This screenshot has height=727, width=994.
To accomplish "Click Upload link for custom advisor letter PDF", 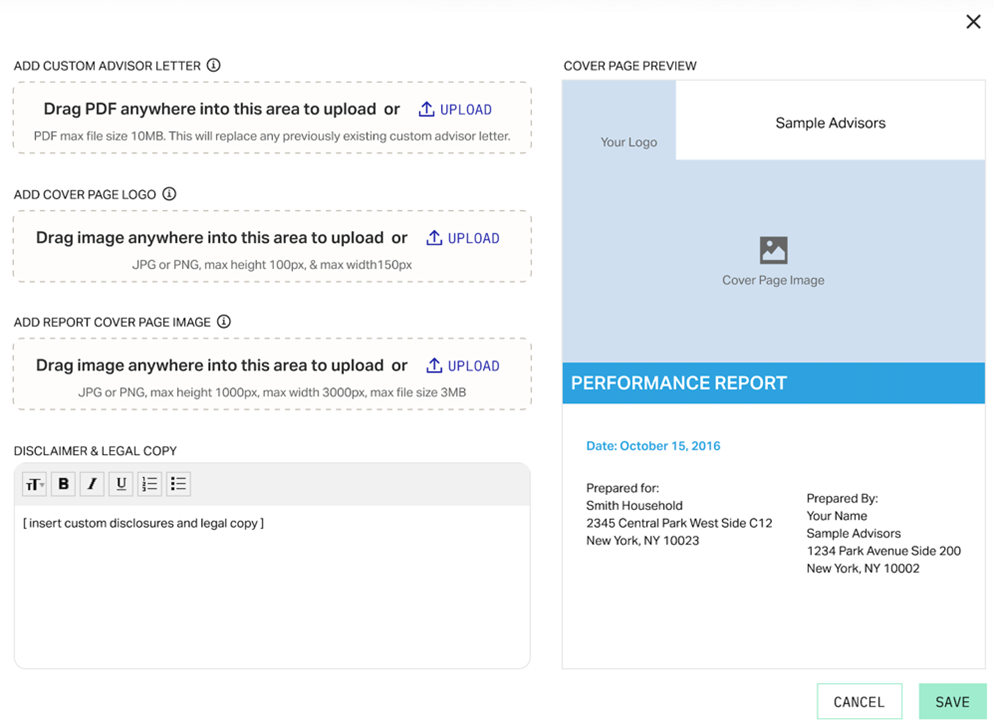I will pyautogui.click(x=456, y=110).
